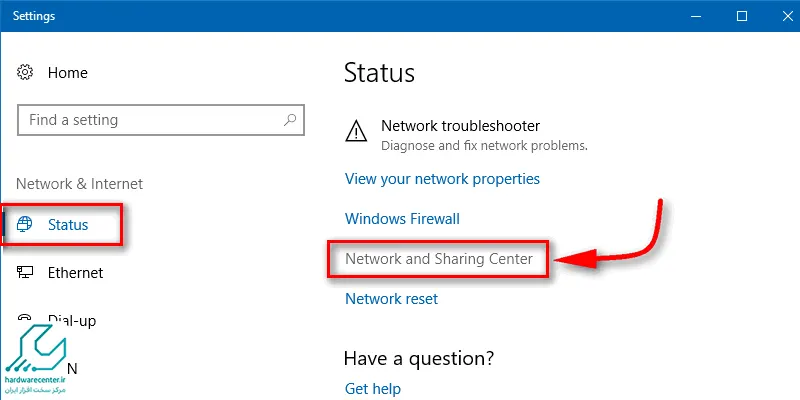The image size is (800, 400).
Task: Go to the Dial-up section label
Action: (72, 320)
